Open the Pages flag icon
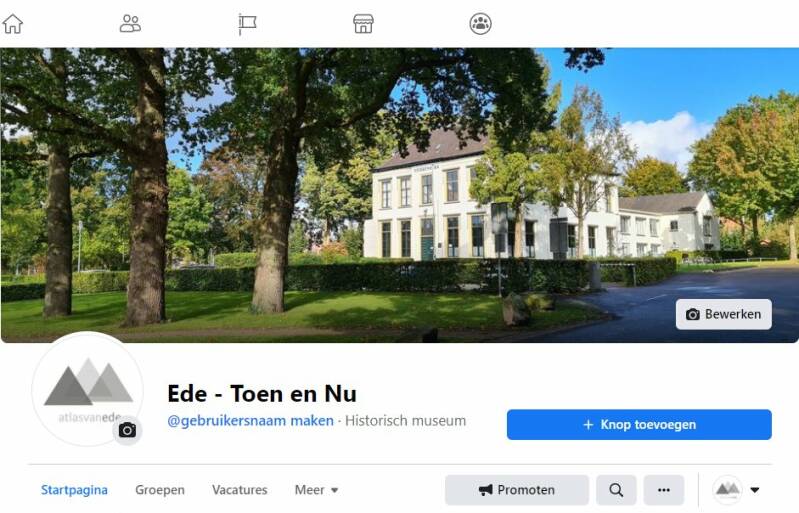799x513 pixels. [x=248, y=24]
